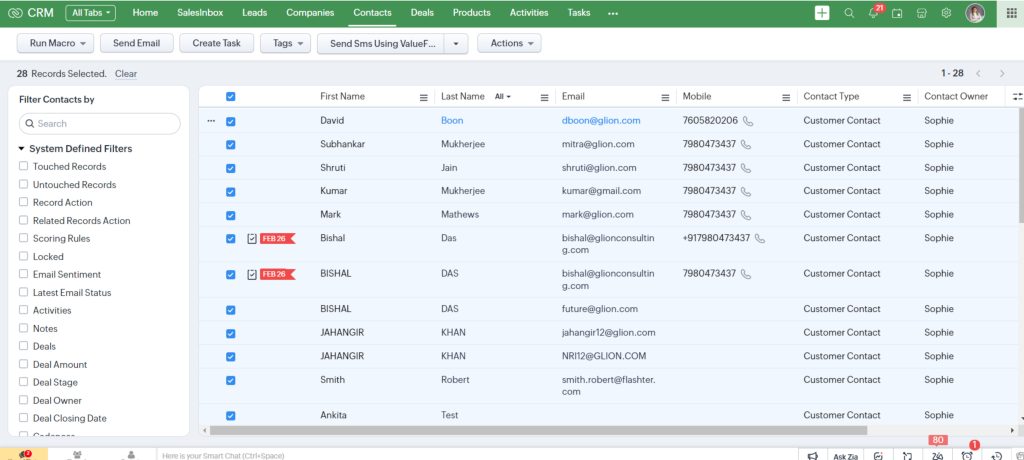
Task: Expand the Actions dropdown
Action: (x=509, y=44)
